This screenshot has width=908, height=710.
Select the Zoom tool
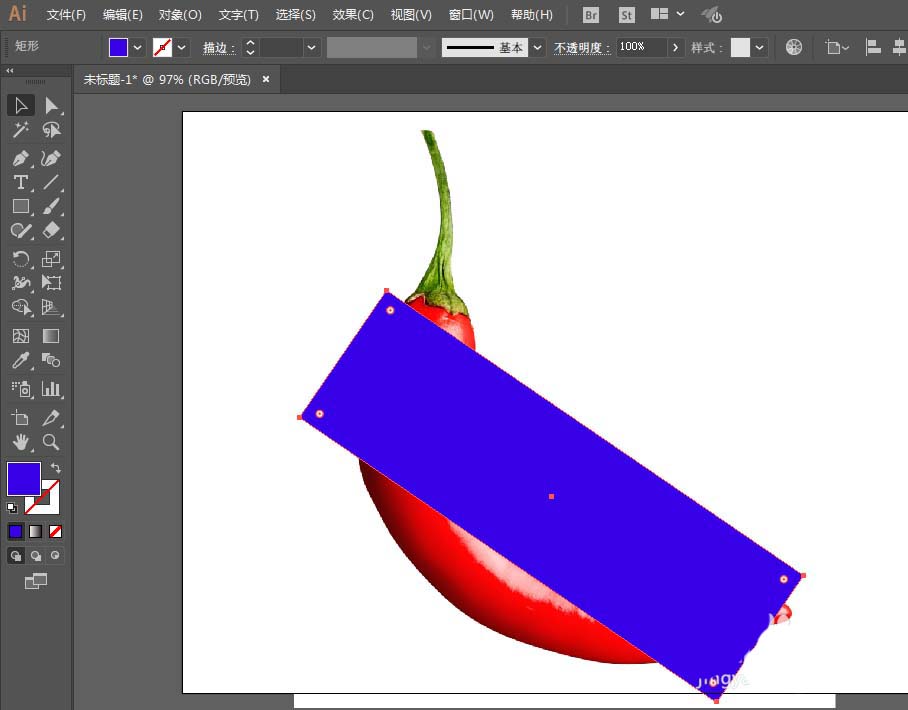click(x=51, y=442)
